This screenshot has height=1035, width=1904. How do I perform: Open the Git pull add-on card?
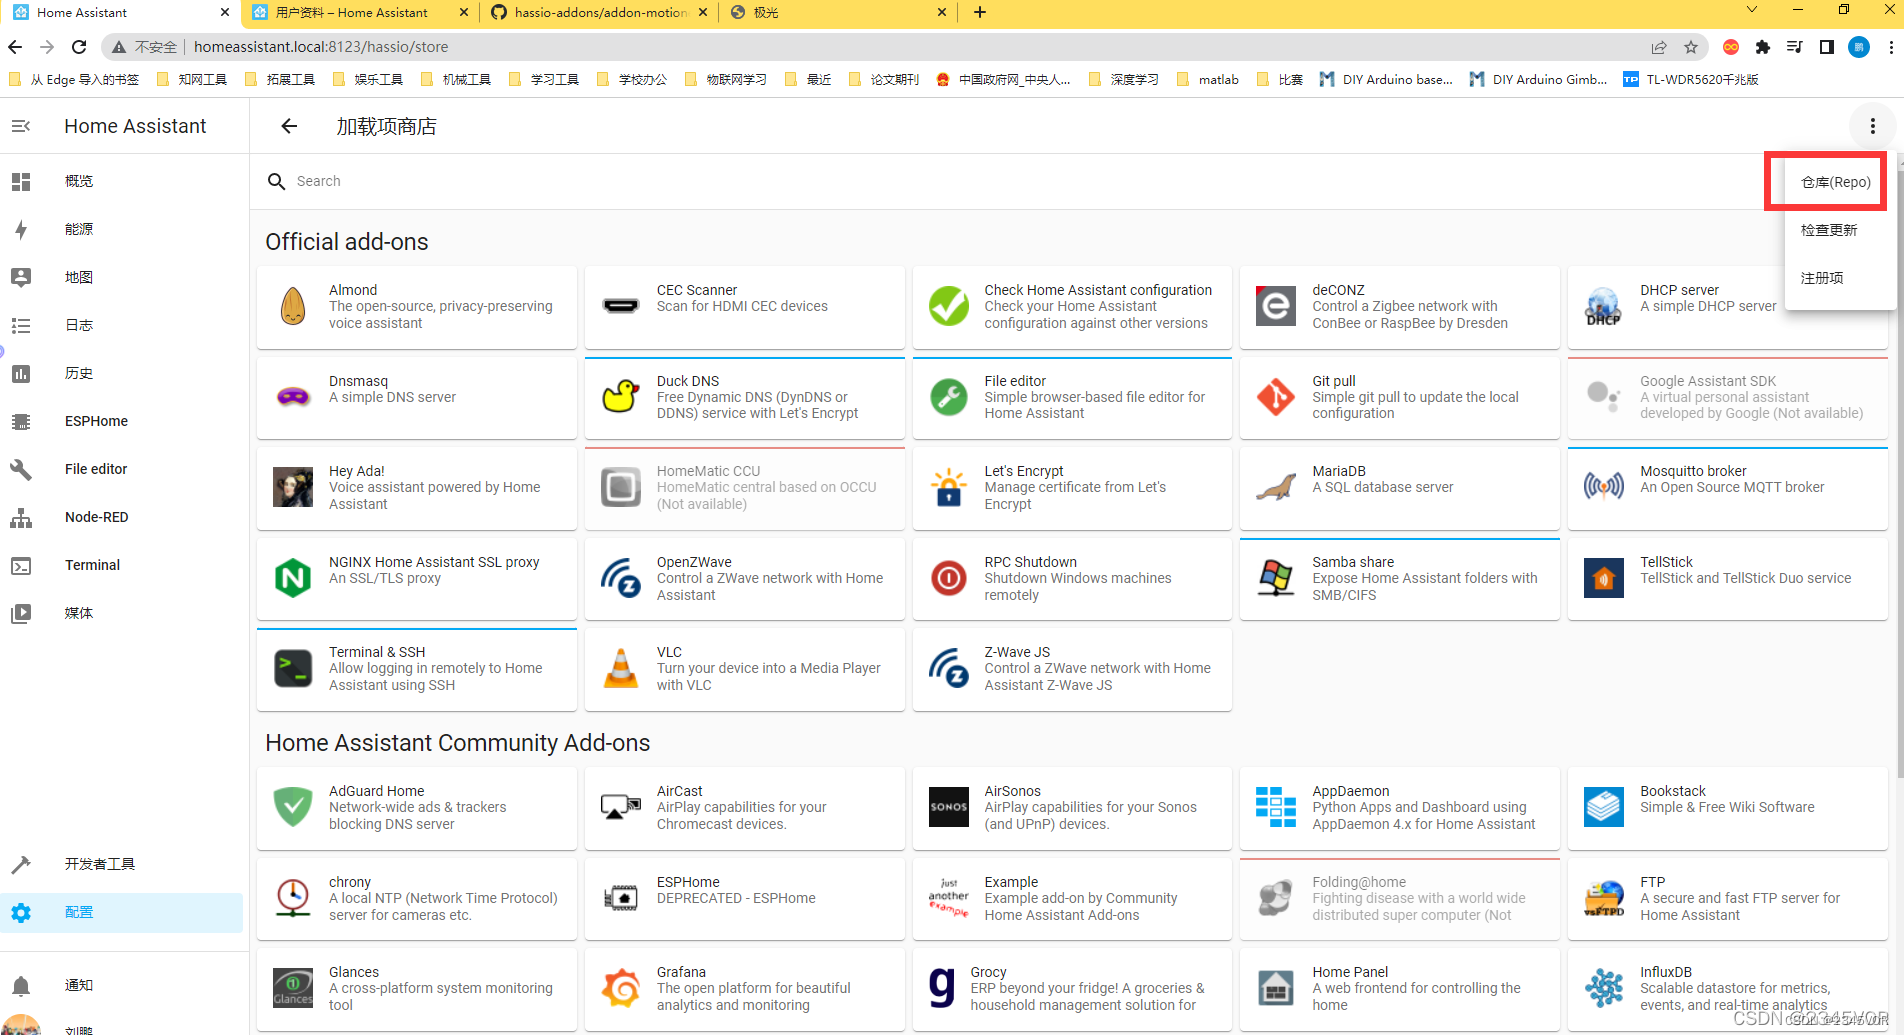1399,397
